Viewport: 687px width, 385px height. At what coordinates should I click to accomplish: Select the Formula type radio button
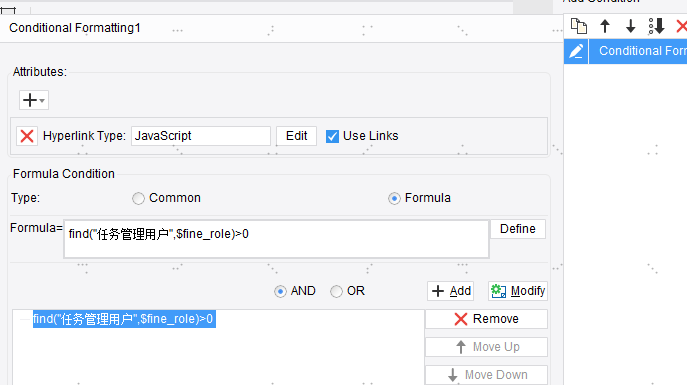point(394,198)
